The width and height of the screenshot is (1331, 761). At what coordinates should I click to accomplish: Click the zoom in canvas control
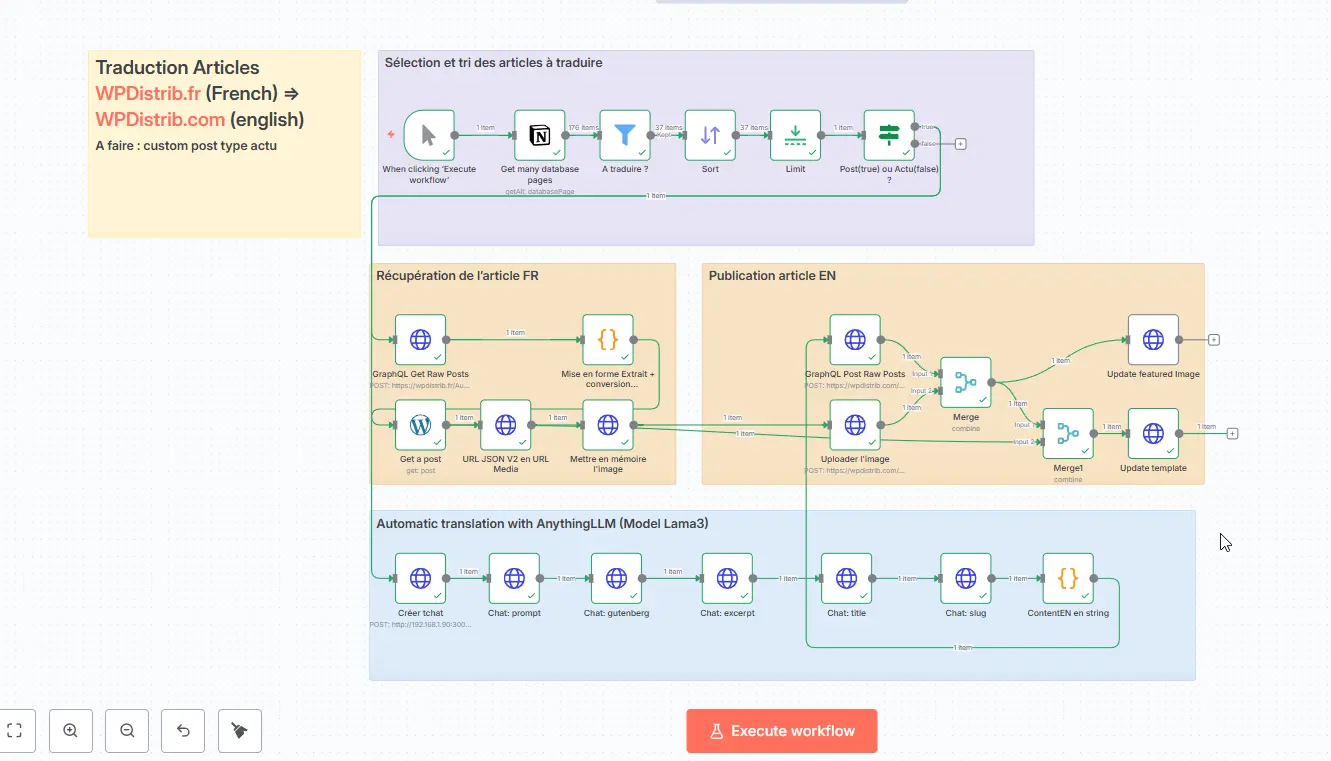71,731
